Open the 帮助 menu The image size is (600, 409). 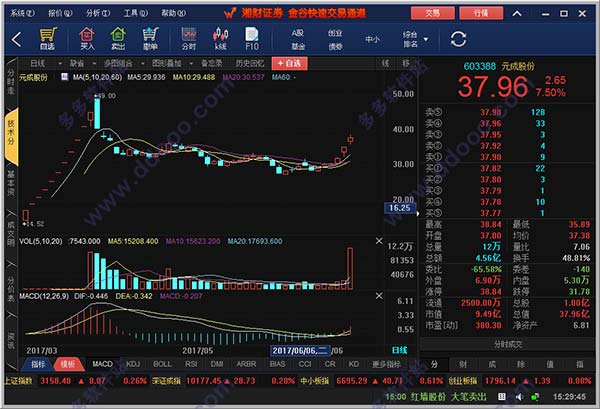coord(174,13)
